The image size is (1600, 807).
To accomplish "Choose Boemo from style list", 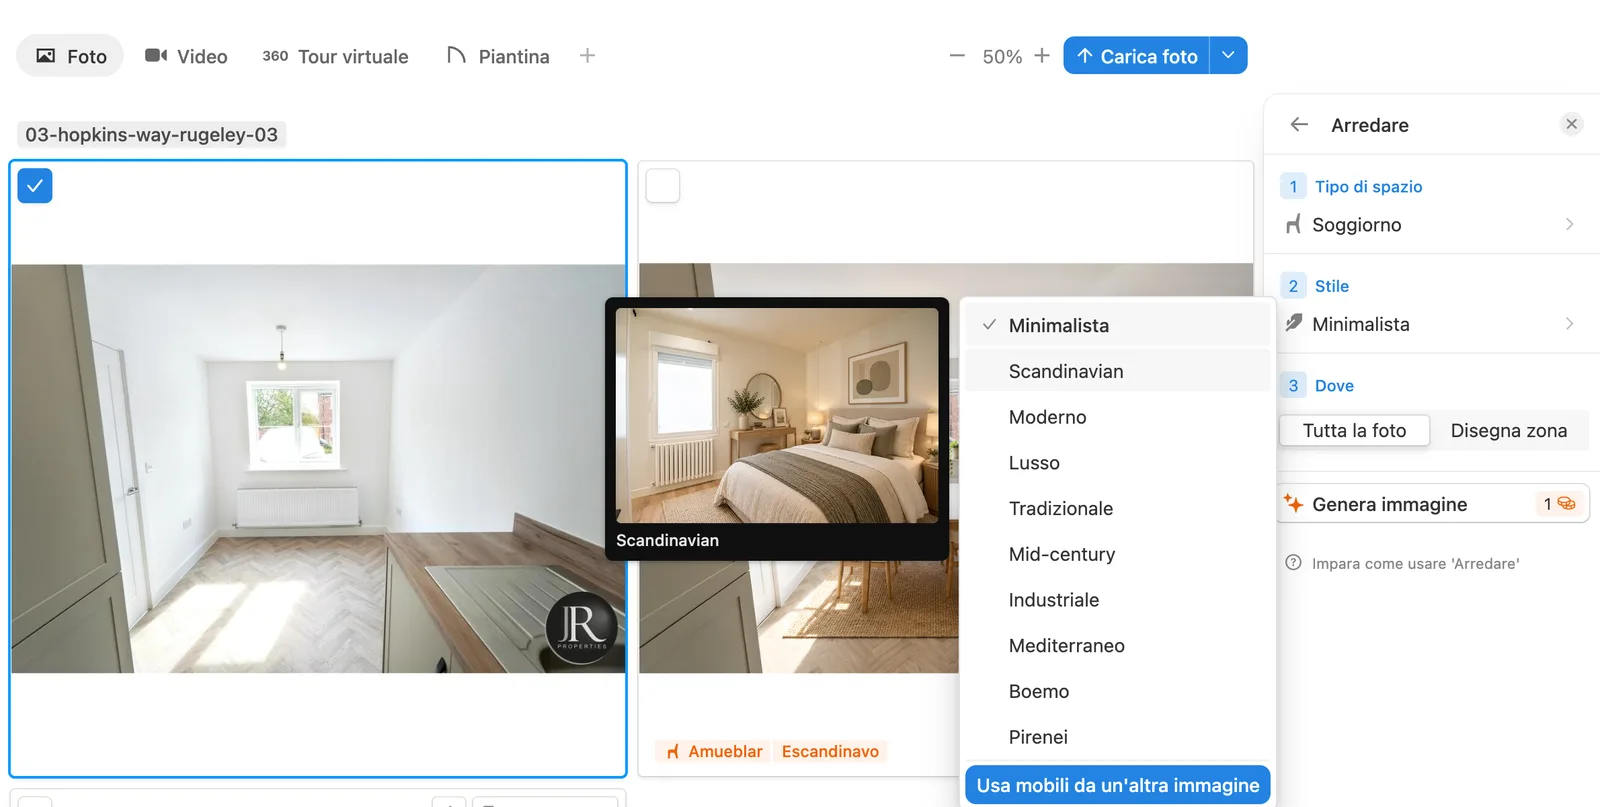I will [x=1117, y=691].
